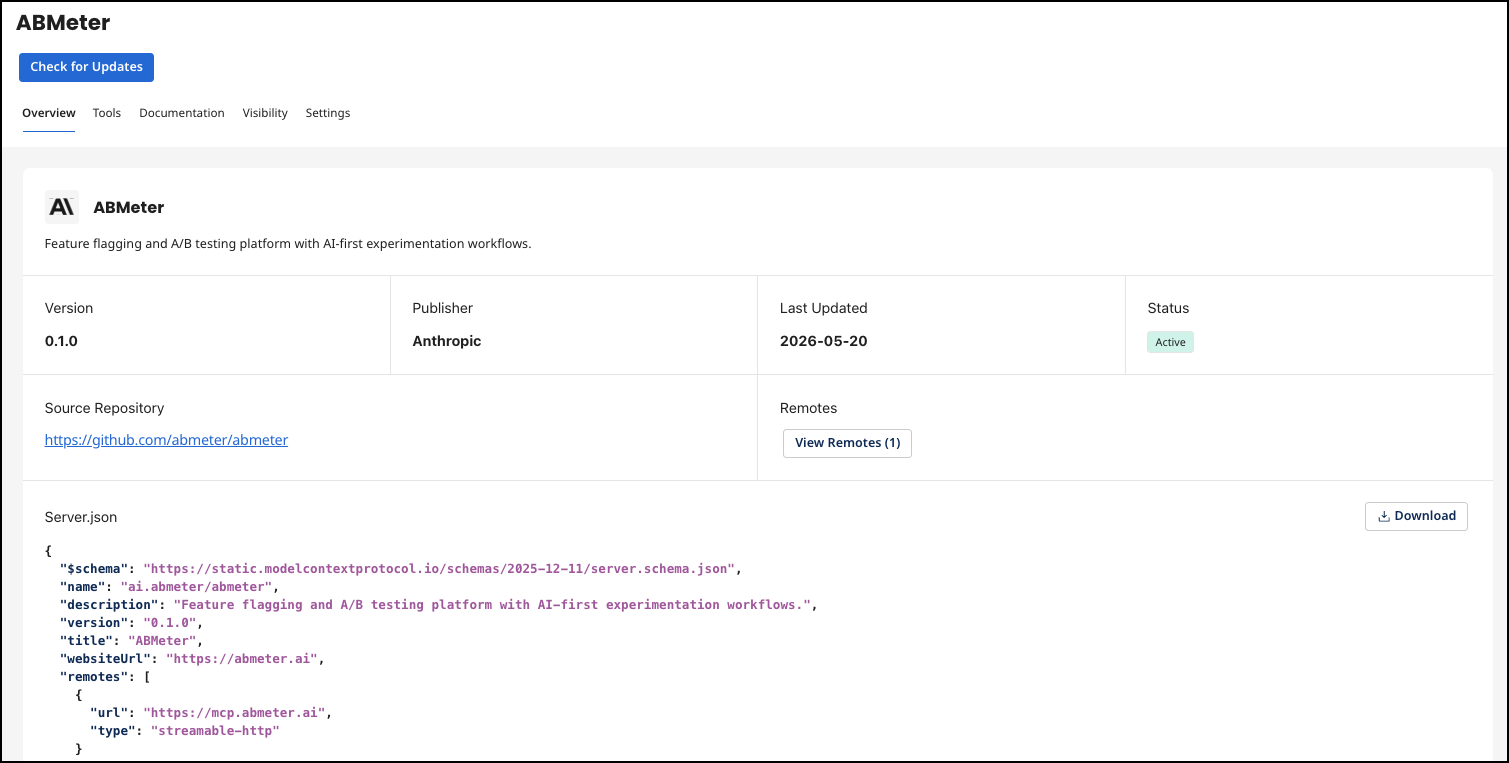Viewport: 1509px width, 763px height.
Task: Click the Source Repository label
Action: click(104, 408)
